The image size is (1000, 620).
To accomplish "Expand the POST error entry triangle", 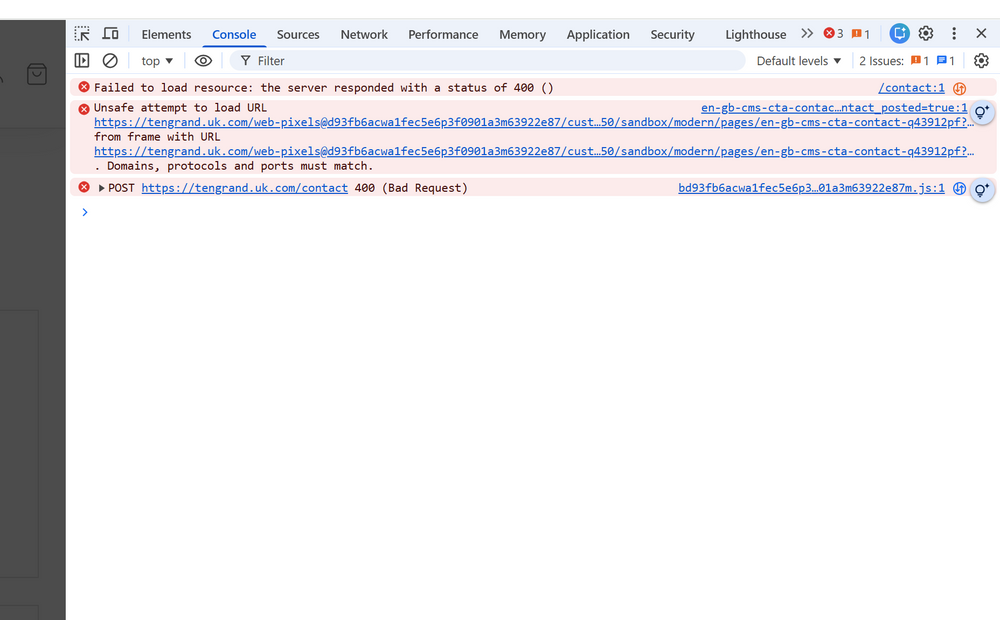I will click(x=101, y=188).
